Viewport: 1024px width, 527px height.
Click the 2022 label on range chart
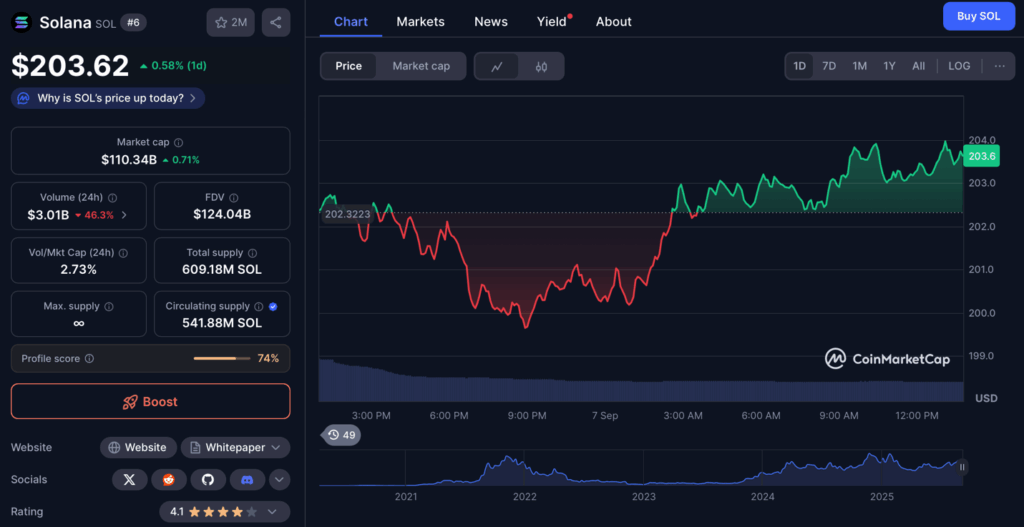click(x=524, y=497)
